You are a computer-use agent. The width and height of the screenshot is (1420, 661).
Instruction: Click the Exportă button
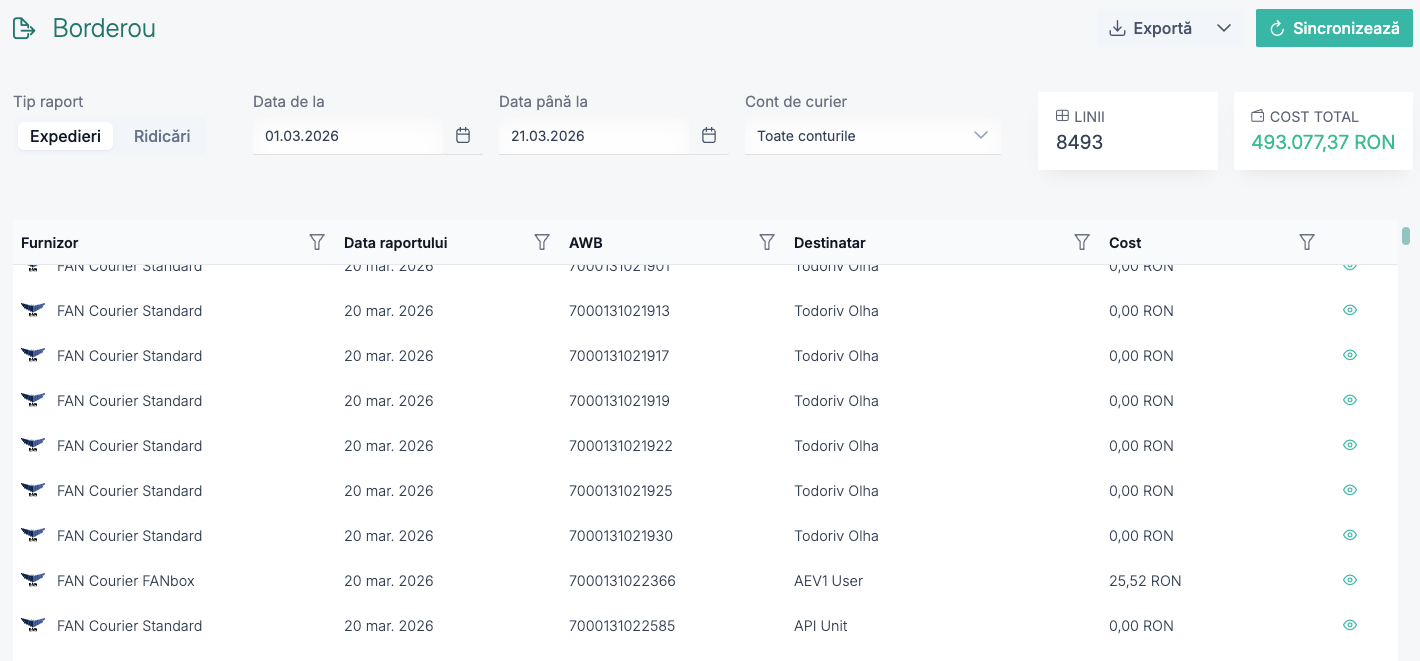[x=1152, y=28]
